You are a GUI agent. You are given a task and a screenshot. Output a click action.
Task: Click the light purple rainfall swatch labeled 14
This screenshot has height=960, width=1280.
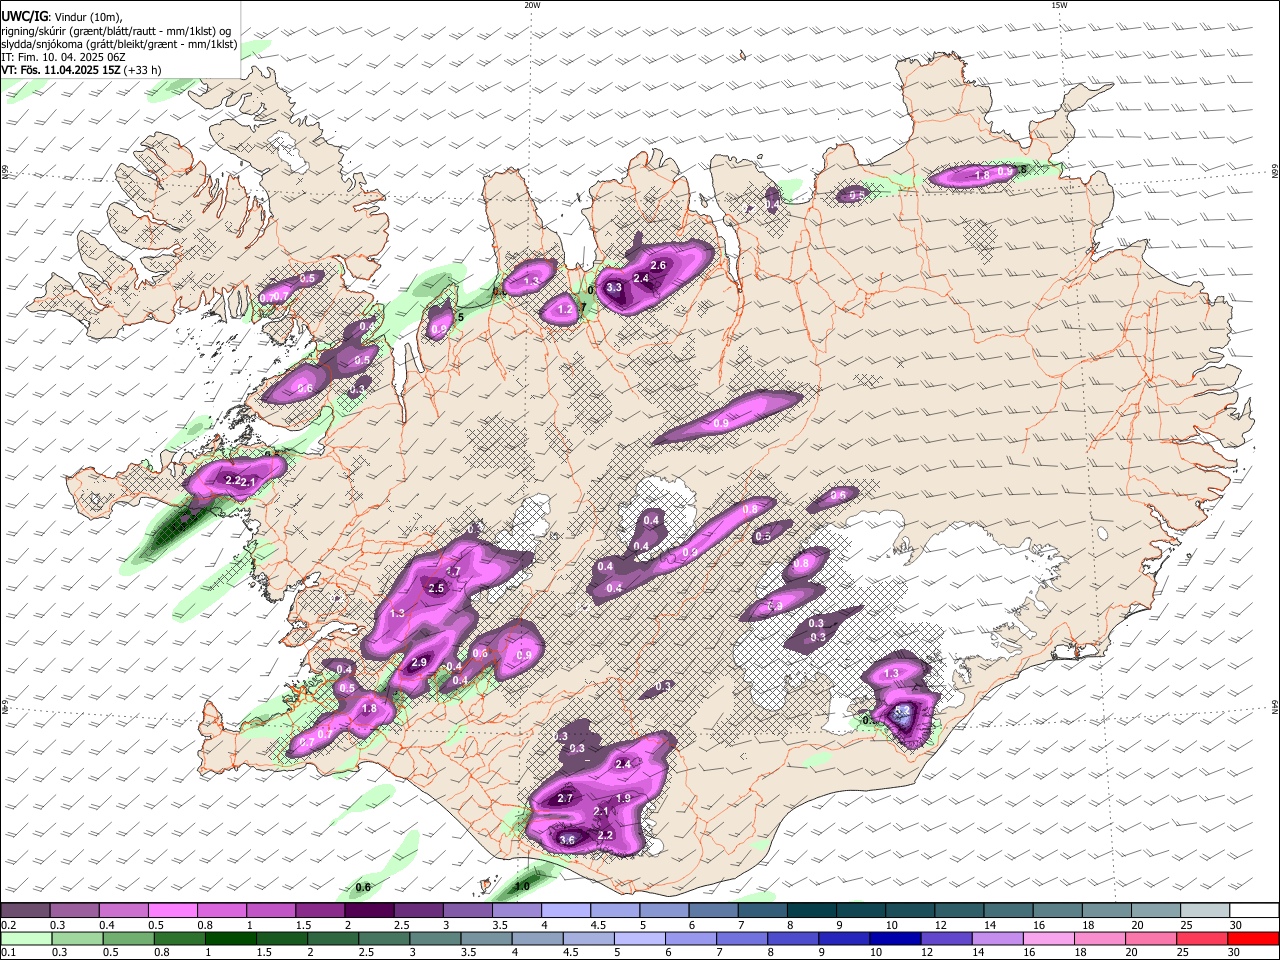[997, 938]
